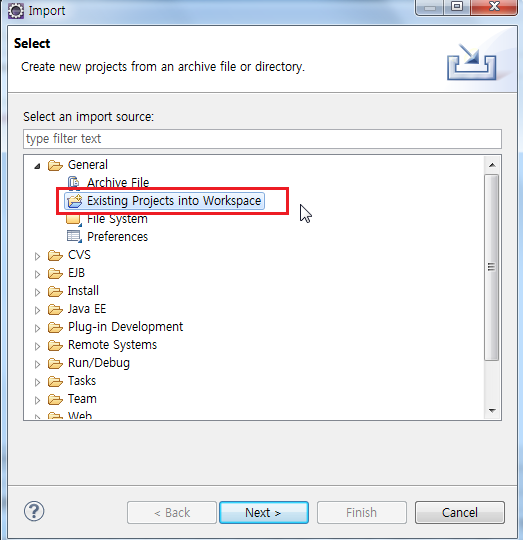Select the Archive File icon
523x540 pixels.
pos(74,183)
